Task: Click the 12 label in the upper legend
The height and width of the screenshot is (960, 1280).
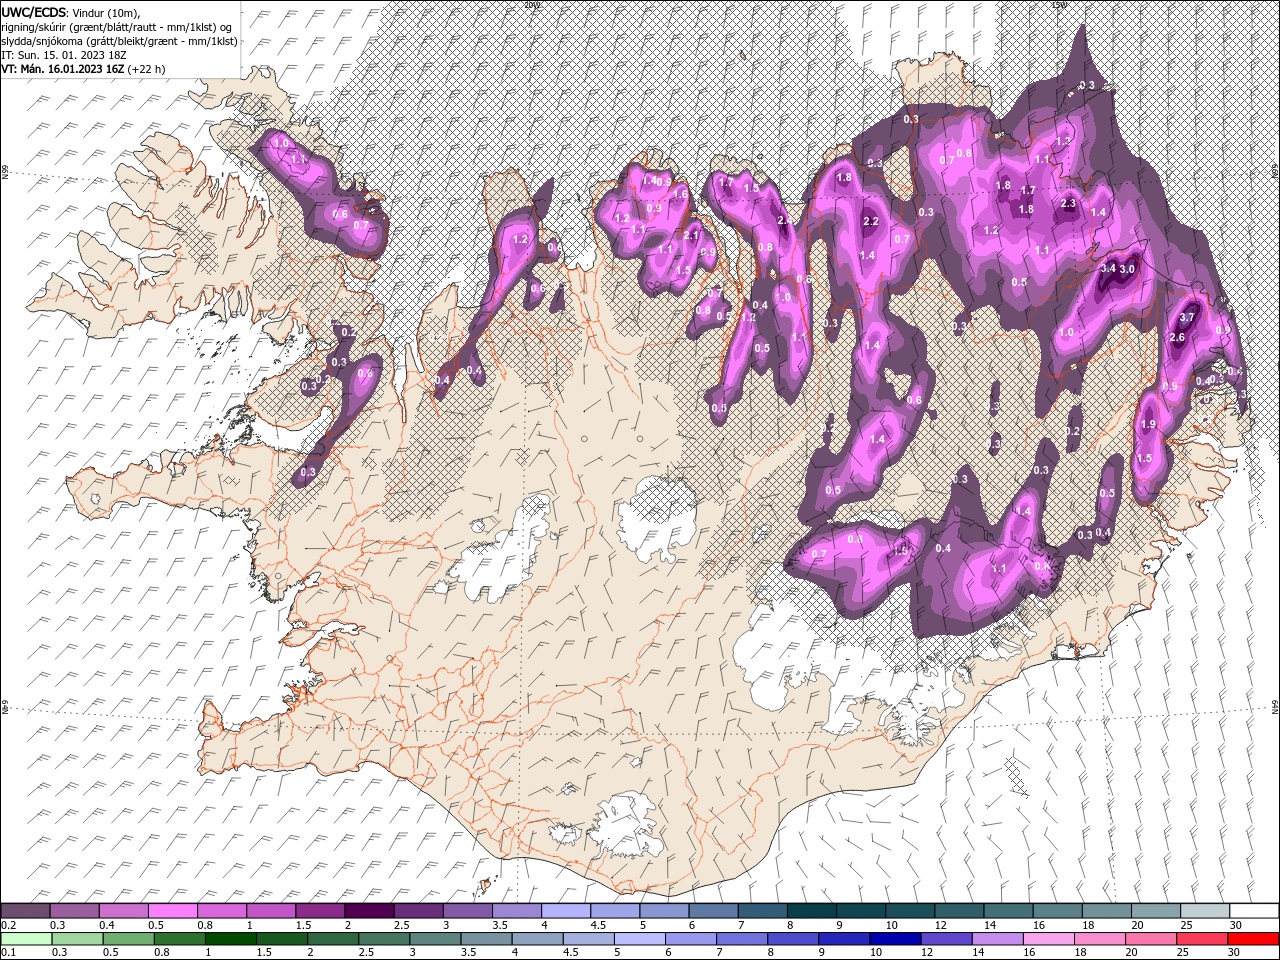Action: coord(941,925)
